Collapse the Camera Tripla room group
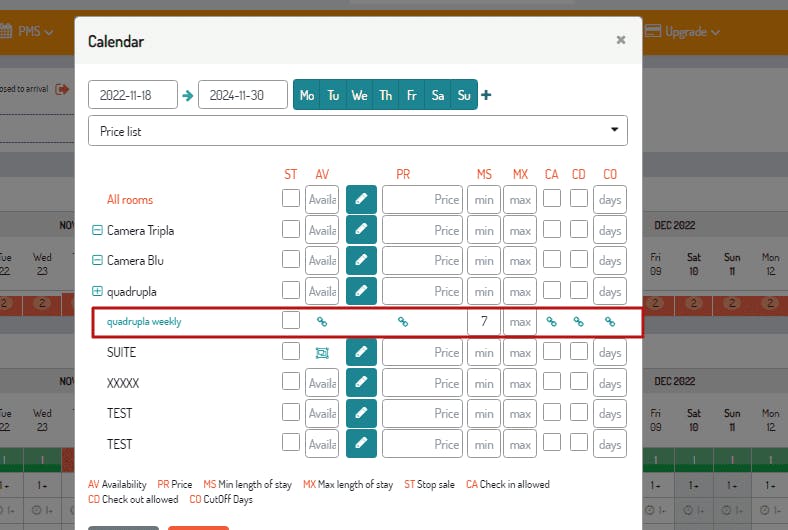 (97, 230)
